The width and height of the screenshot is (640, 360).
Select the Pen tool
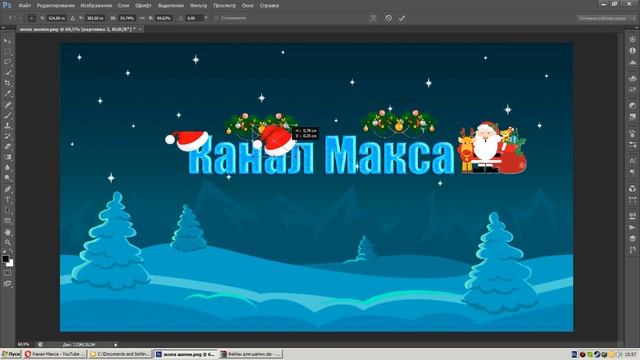click(x=7, y=189)
